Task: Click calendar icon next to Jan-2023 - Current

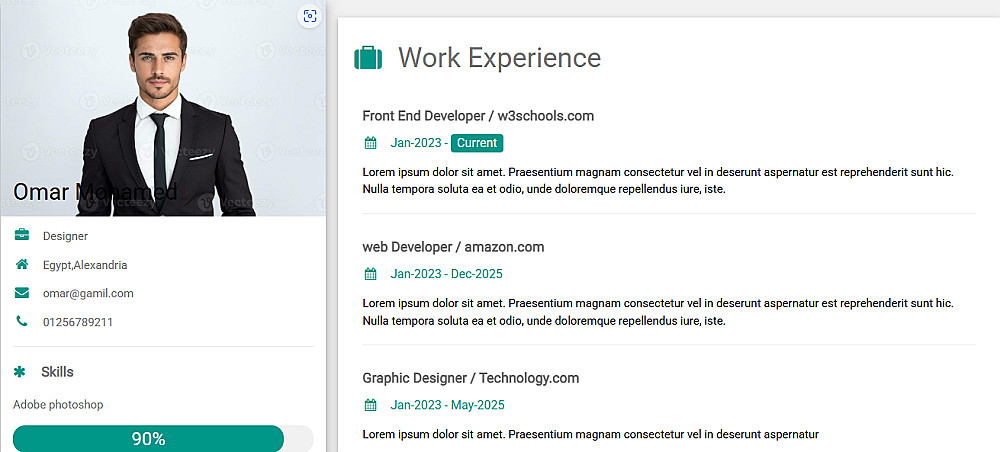Action: tap(370, 143)
